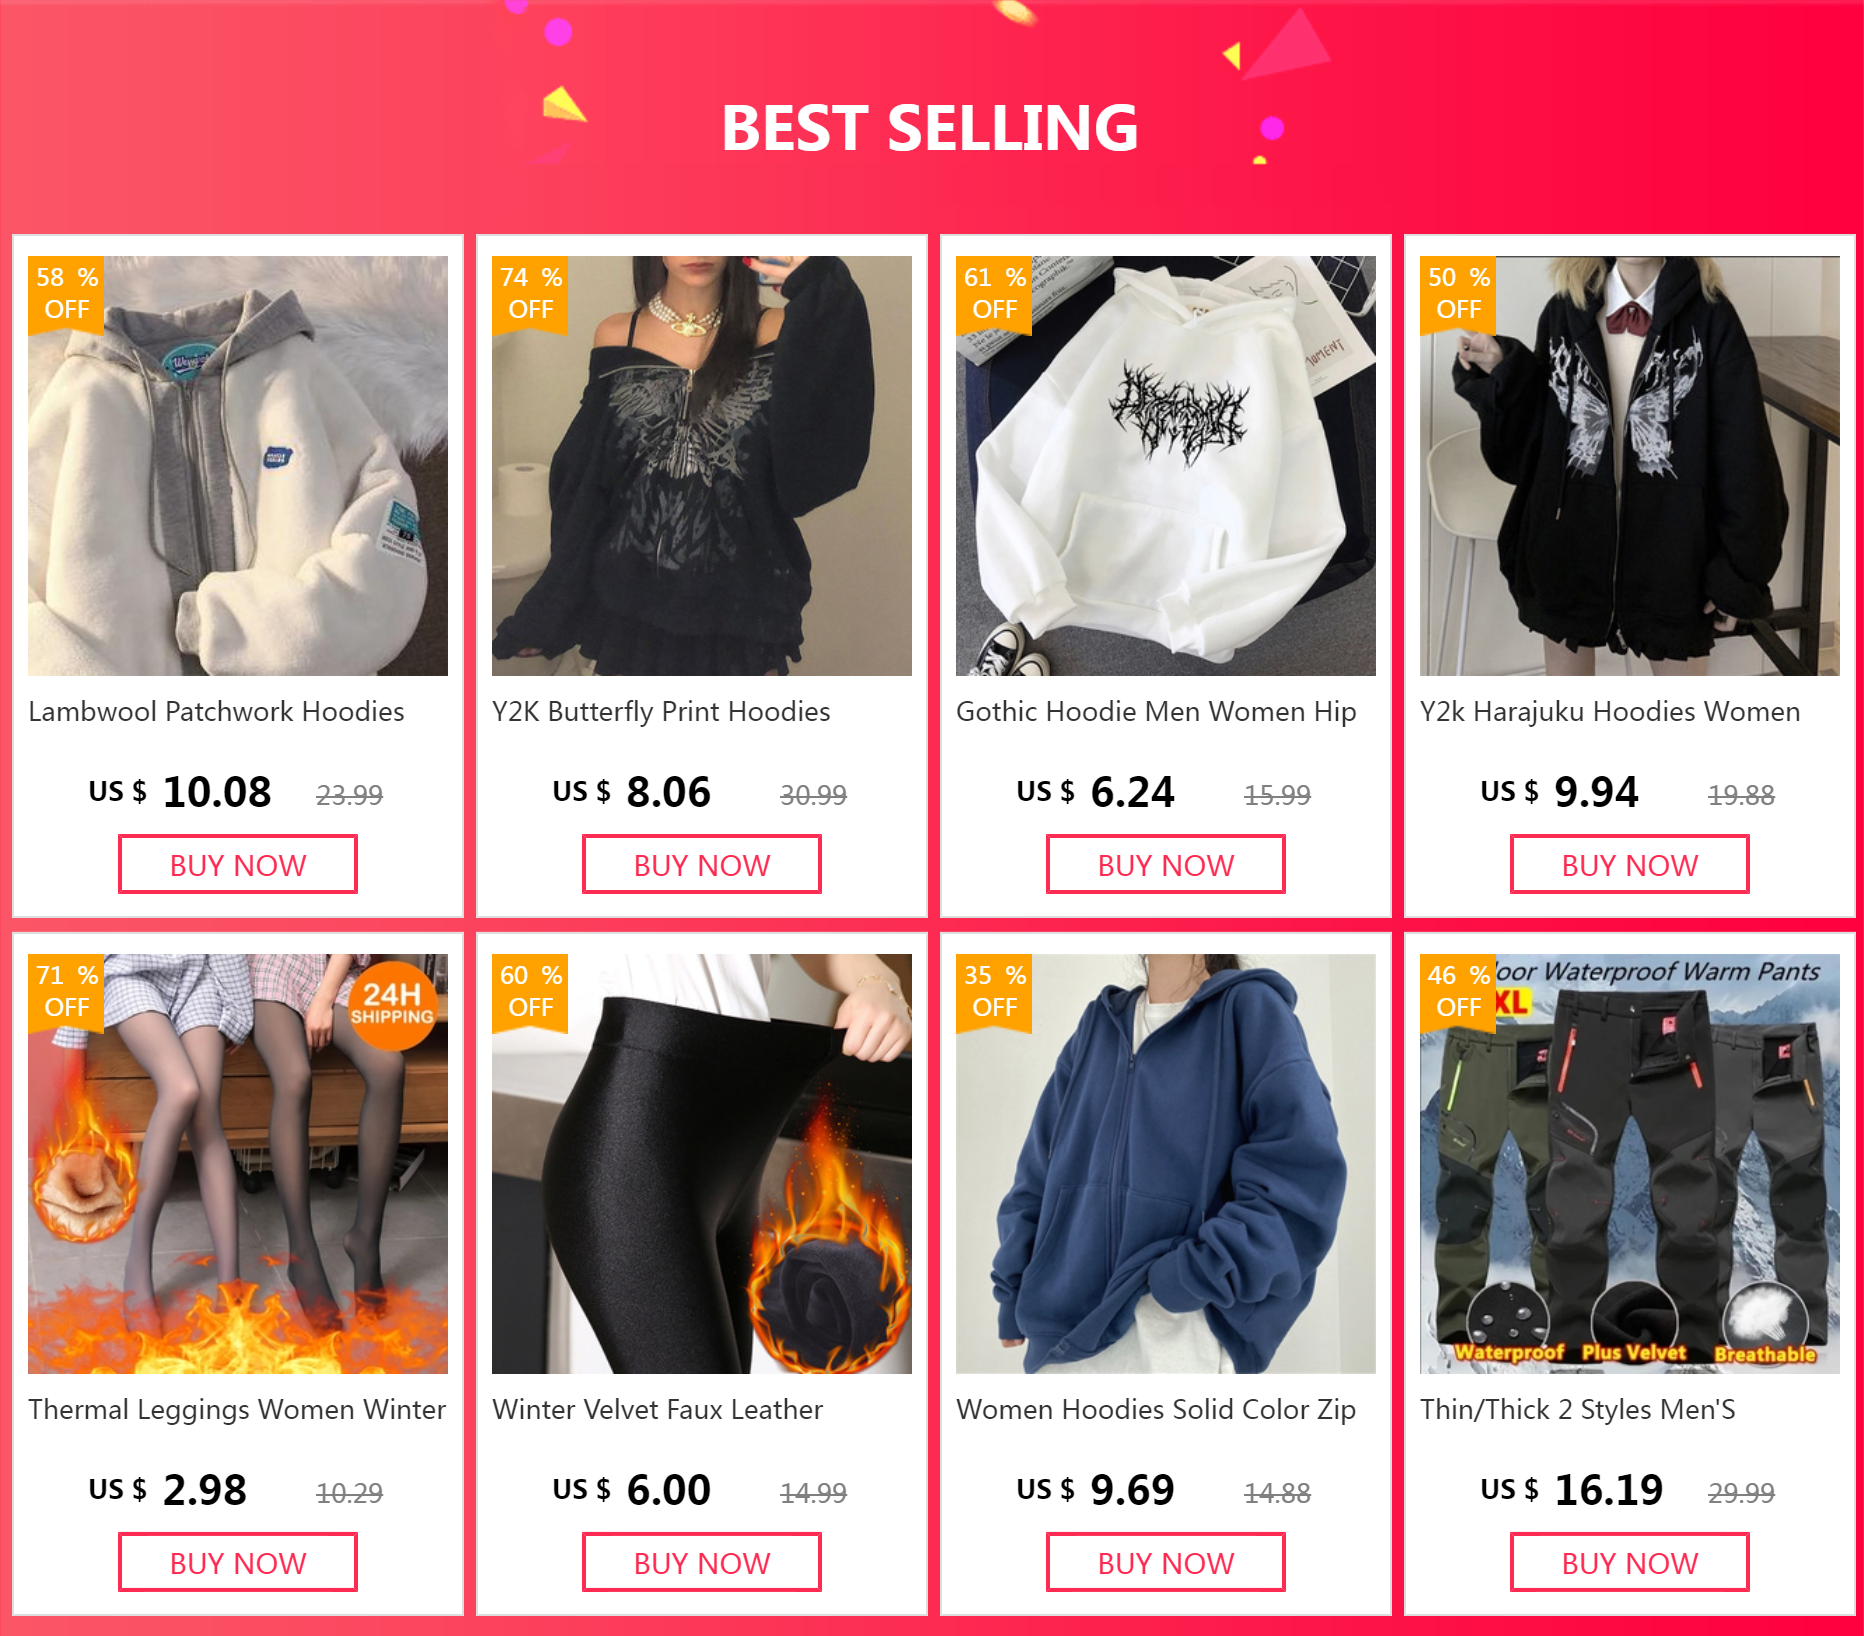The width and height of the screenshot is (1864, 1636).
Task: Click the US $ 6.00 faux leather price
Action: pyautogui.click(x=632, y=1490)
